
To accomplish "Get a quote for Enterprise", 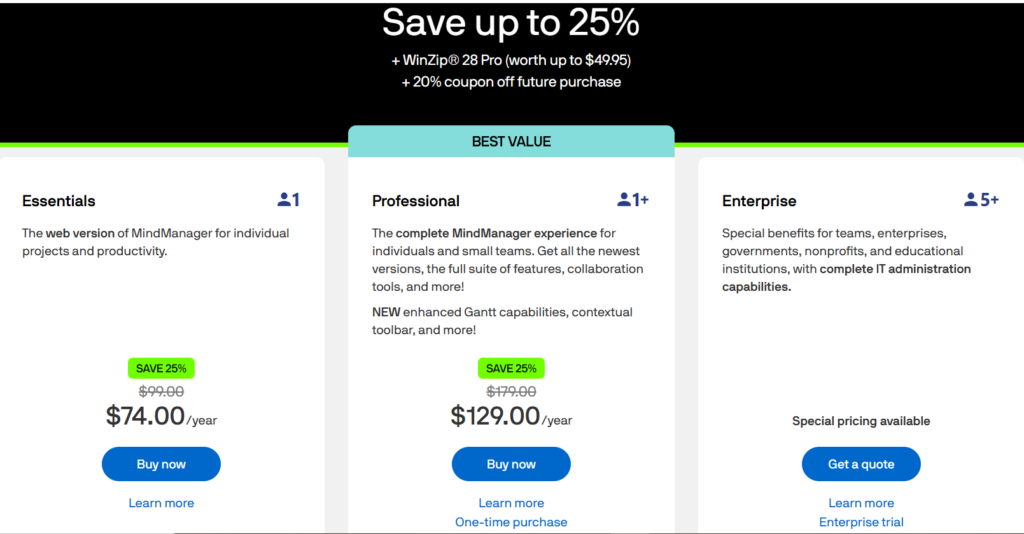I will (861, 464).
